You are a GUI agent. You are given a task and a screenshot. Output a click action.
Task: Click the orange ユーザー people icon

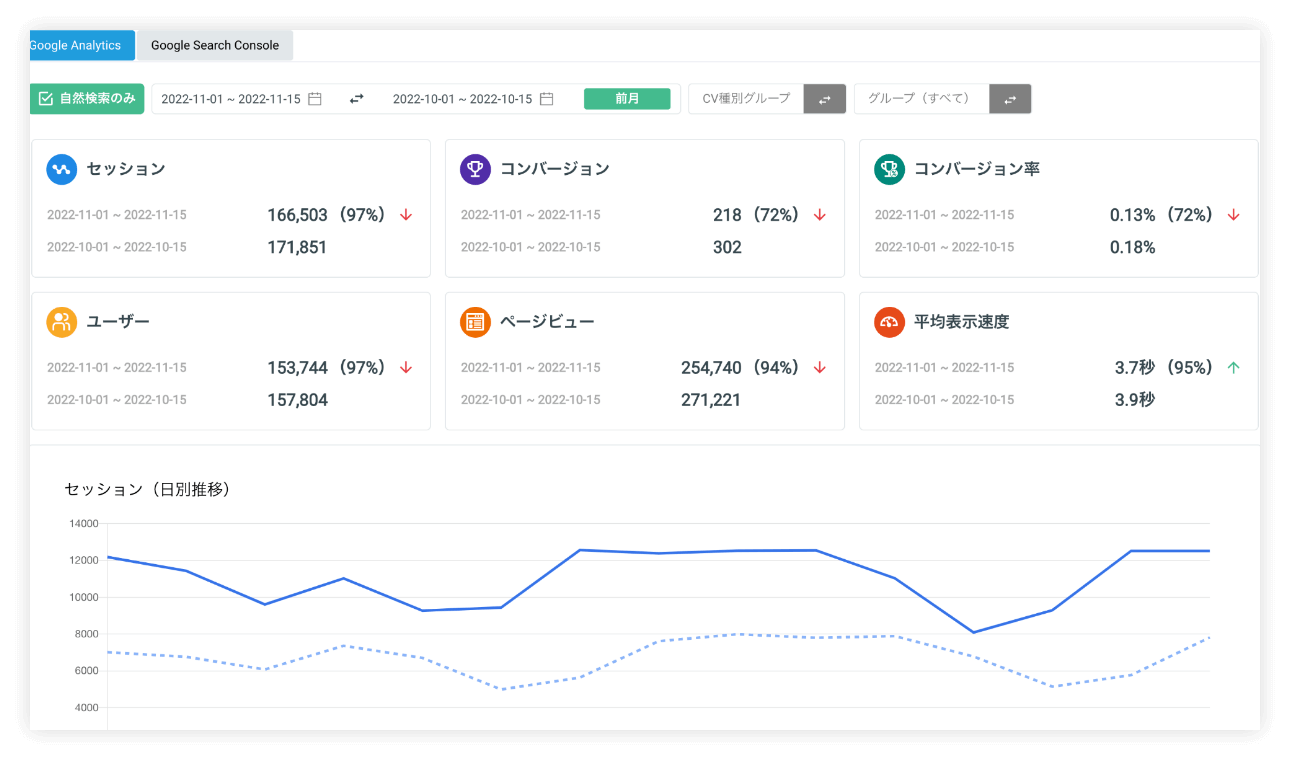pyautogui.click(x=61, y=321)
